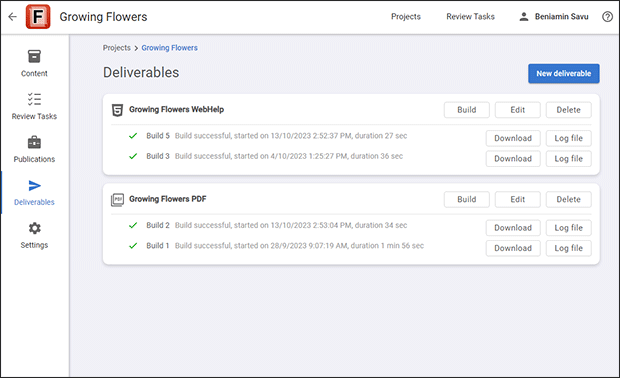Build the Growing Flowers WebHelp deliverable
The width and height of the screenshot is (620, 378).
tap(467, 110)
